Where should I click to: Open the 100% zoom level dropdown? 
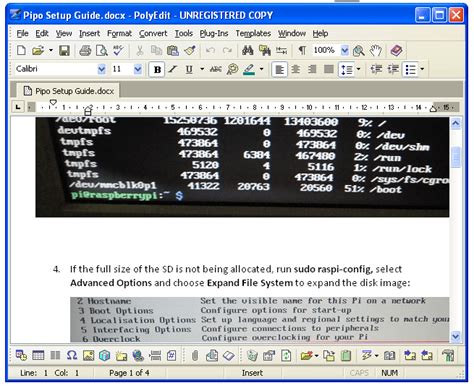pos(345,51)
